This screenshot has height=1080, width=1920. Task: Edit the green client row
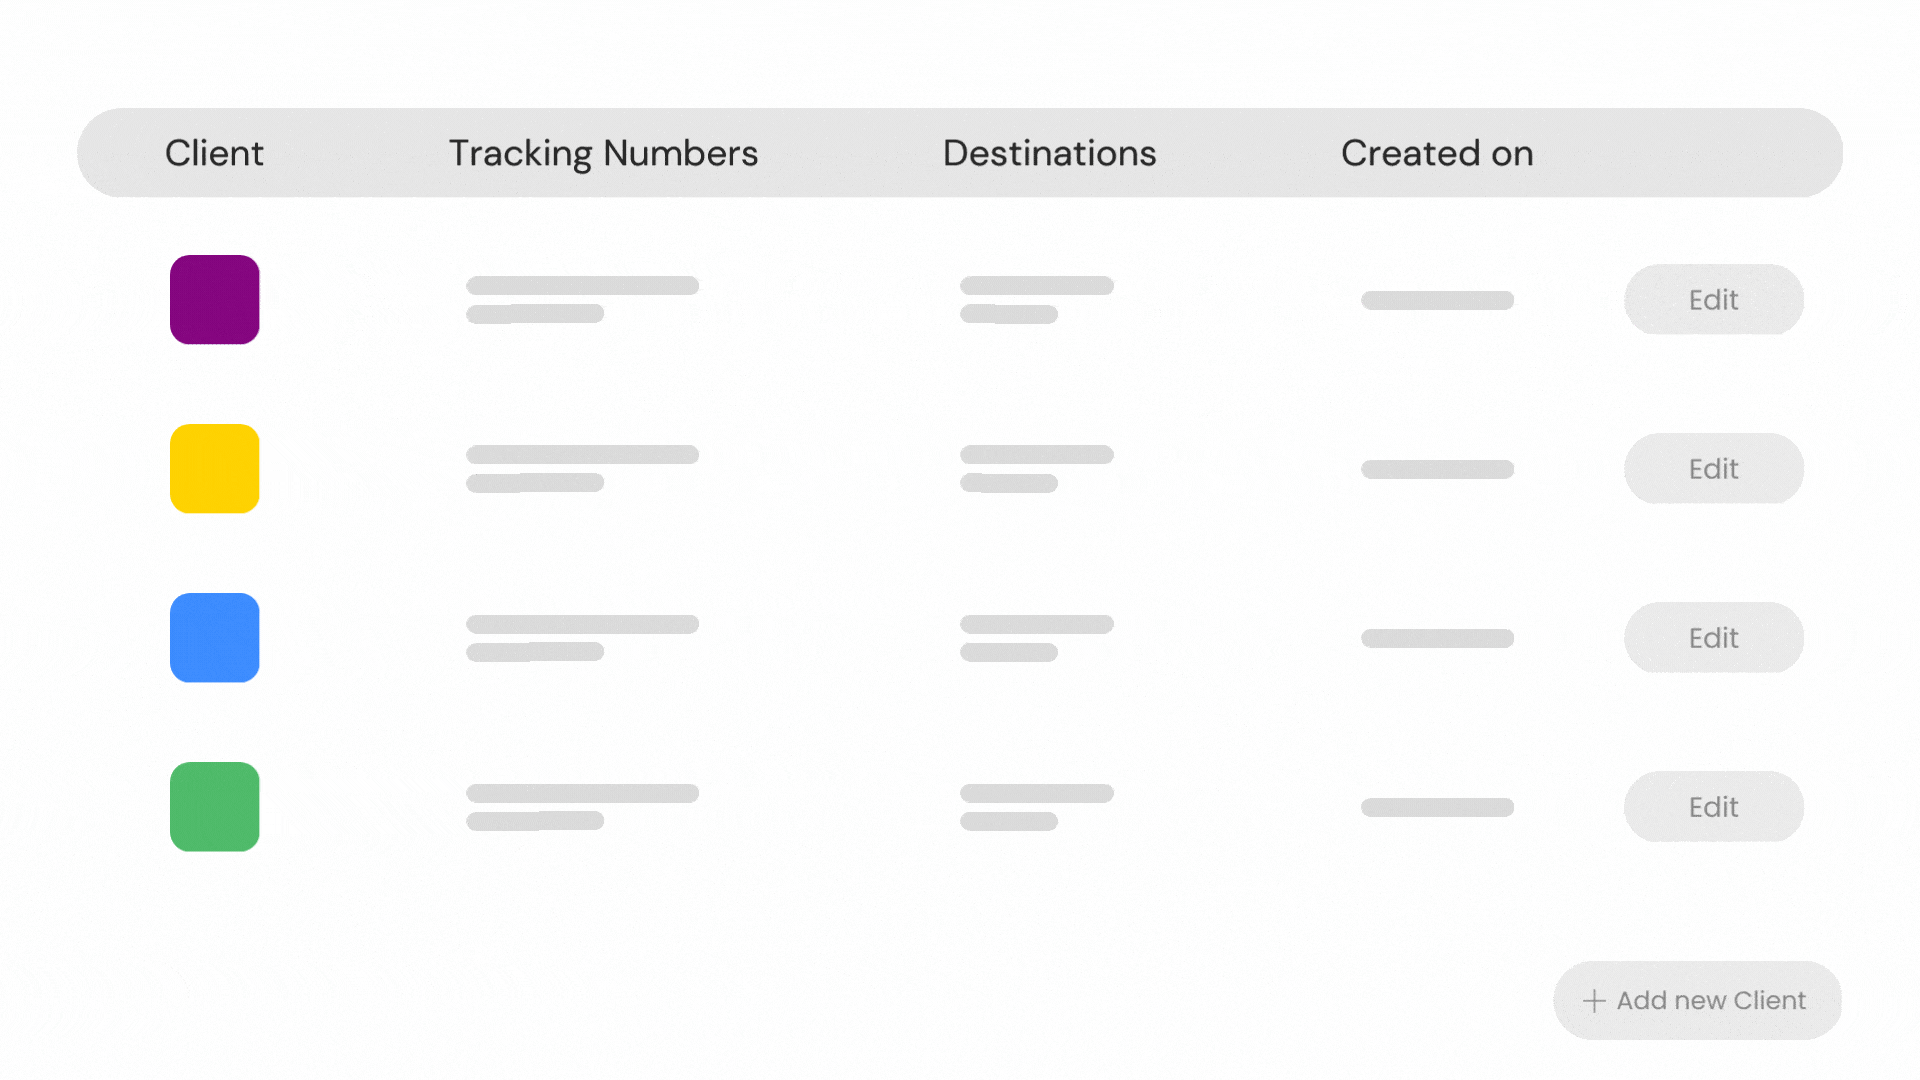1713,806
